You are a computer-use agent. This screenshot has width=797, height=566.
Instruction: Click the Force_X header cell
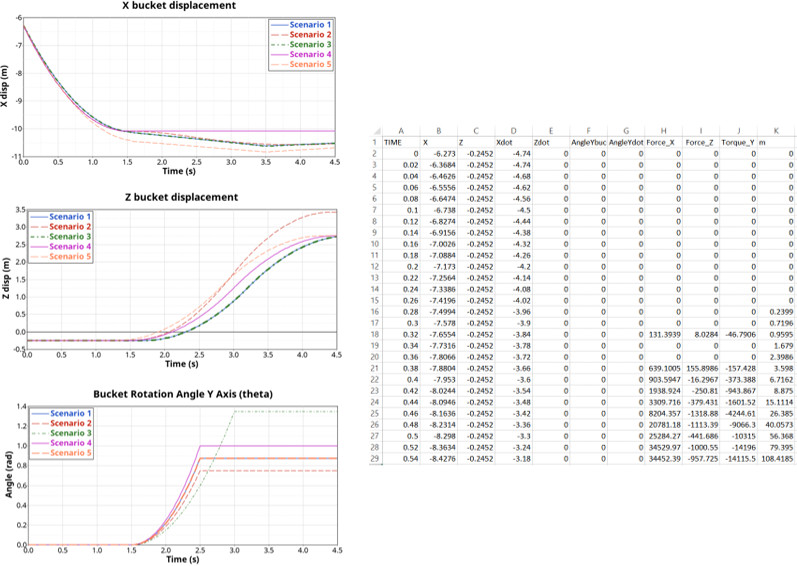point(661,141)
